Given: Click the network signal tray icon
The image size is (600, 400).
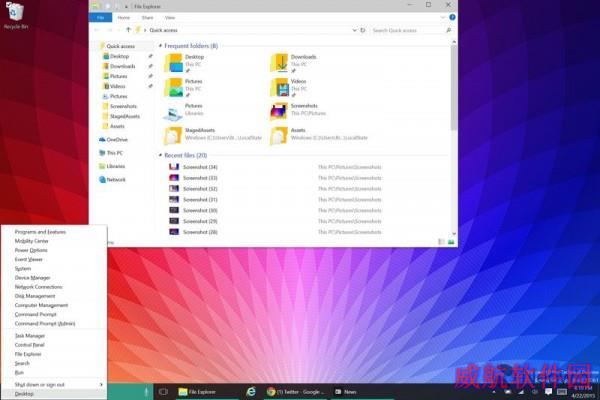Looking at the screenshot, I should click(521, 392).
